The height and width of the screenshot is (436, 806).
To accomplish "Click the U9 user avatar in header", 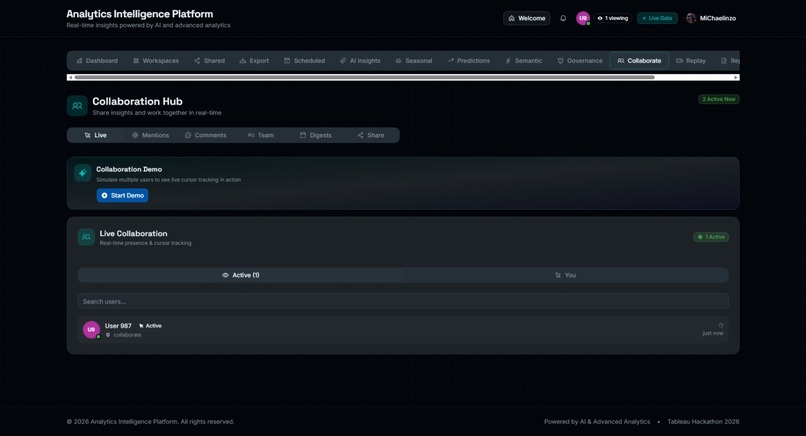I will point(582,18).
